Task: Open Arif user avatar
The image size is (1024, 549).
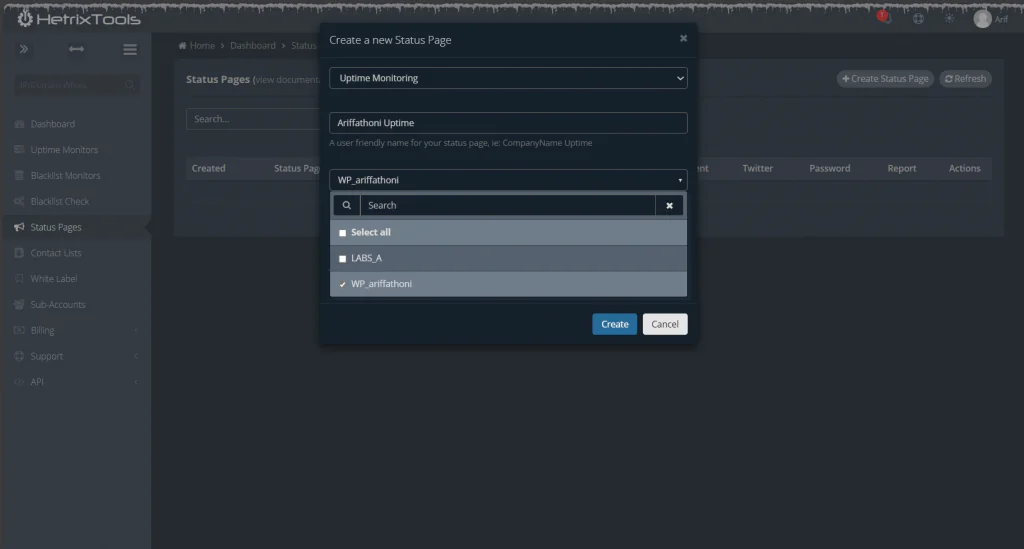Action: (982, 19)
